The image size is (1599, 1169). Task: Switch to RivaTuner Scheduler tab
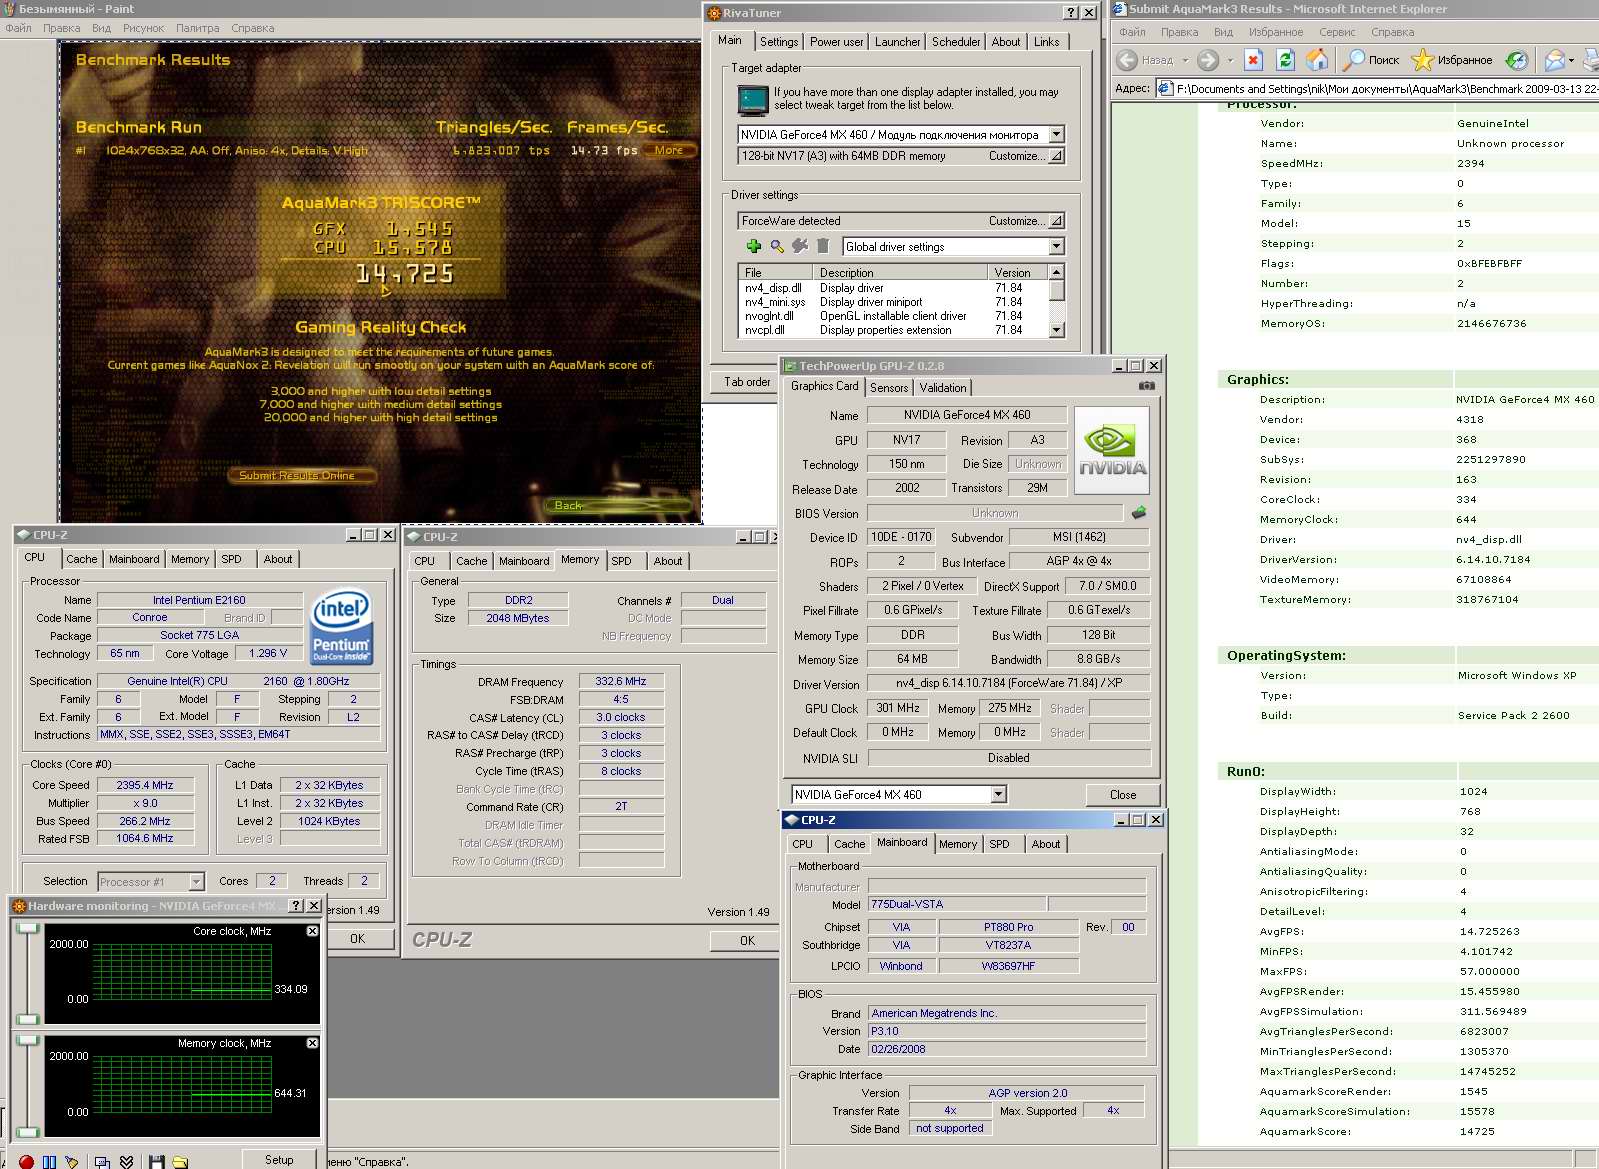click(956, 42)
